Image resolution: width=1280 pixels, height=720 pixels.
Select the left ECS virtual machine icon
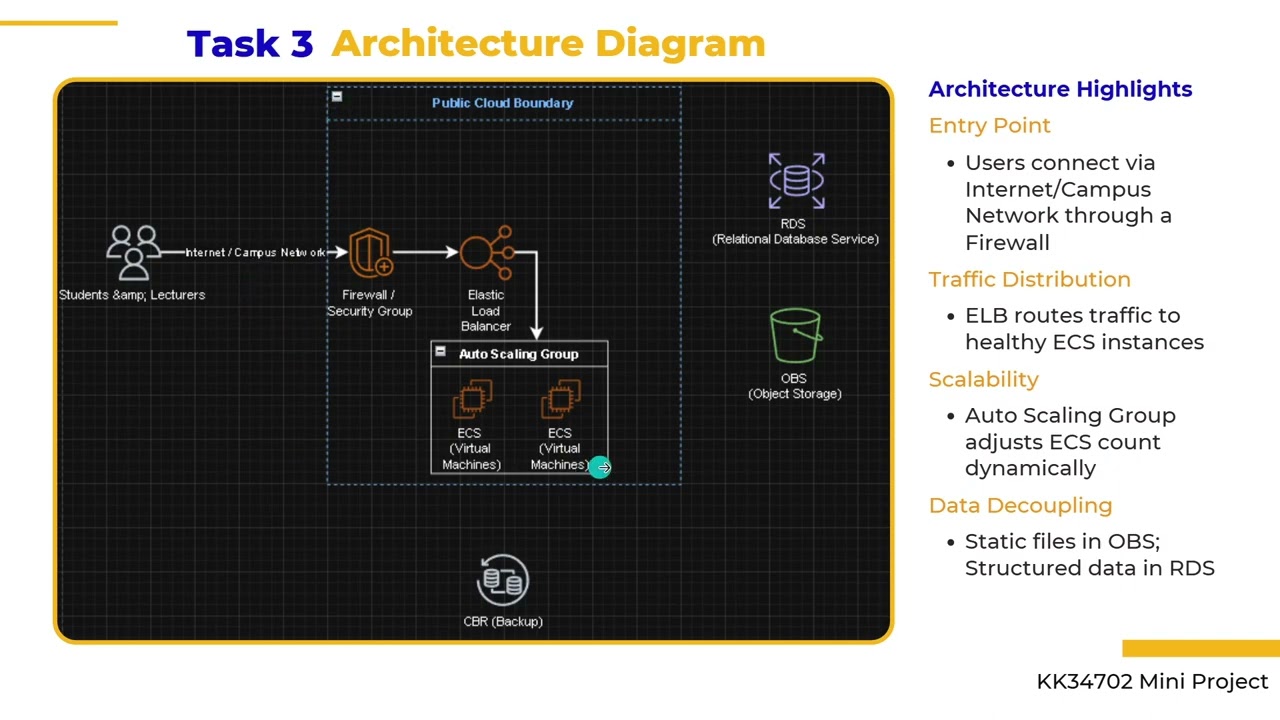coord(472,399)
